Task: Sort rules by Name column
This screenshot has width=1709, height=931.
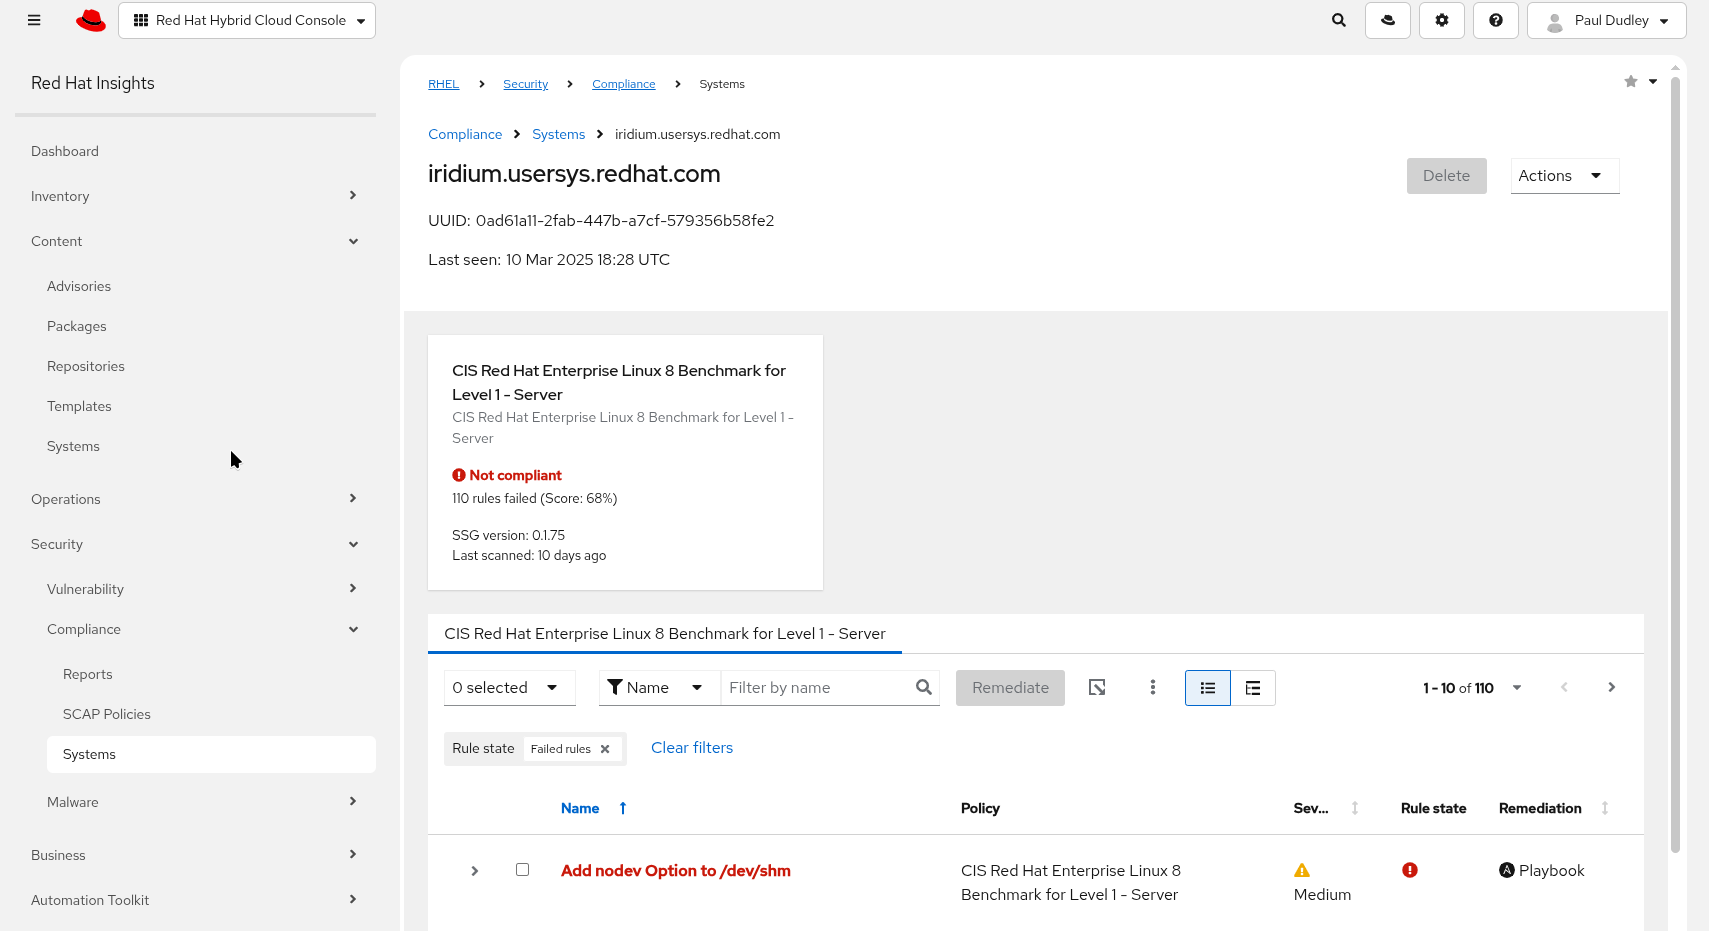Action: (x=594, y=808)
